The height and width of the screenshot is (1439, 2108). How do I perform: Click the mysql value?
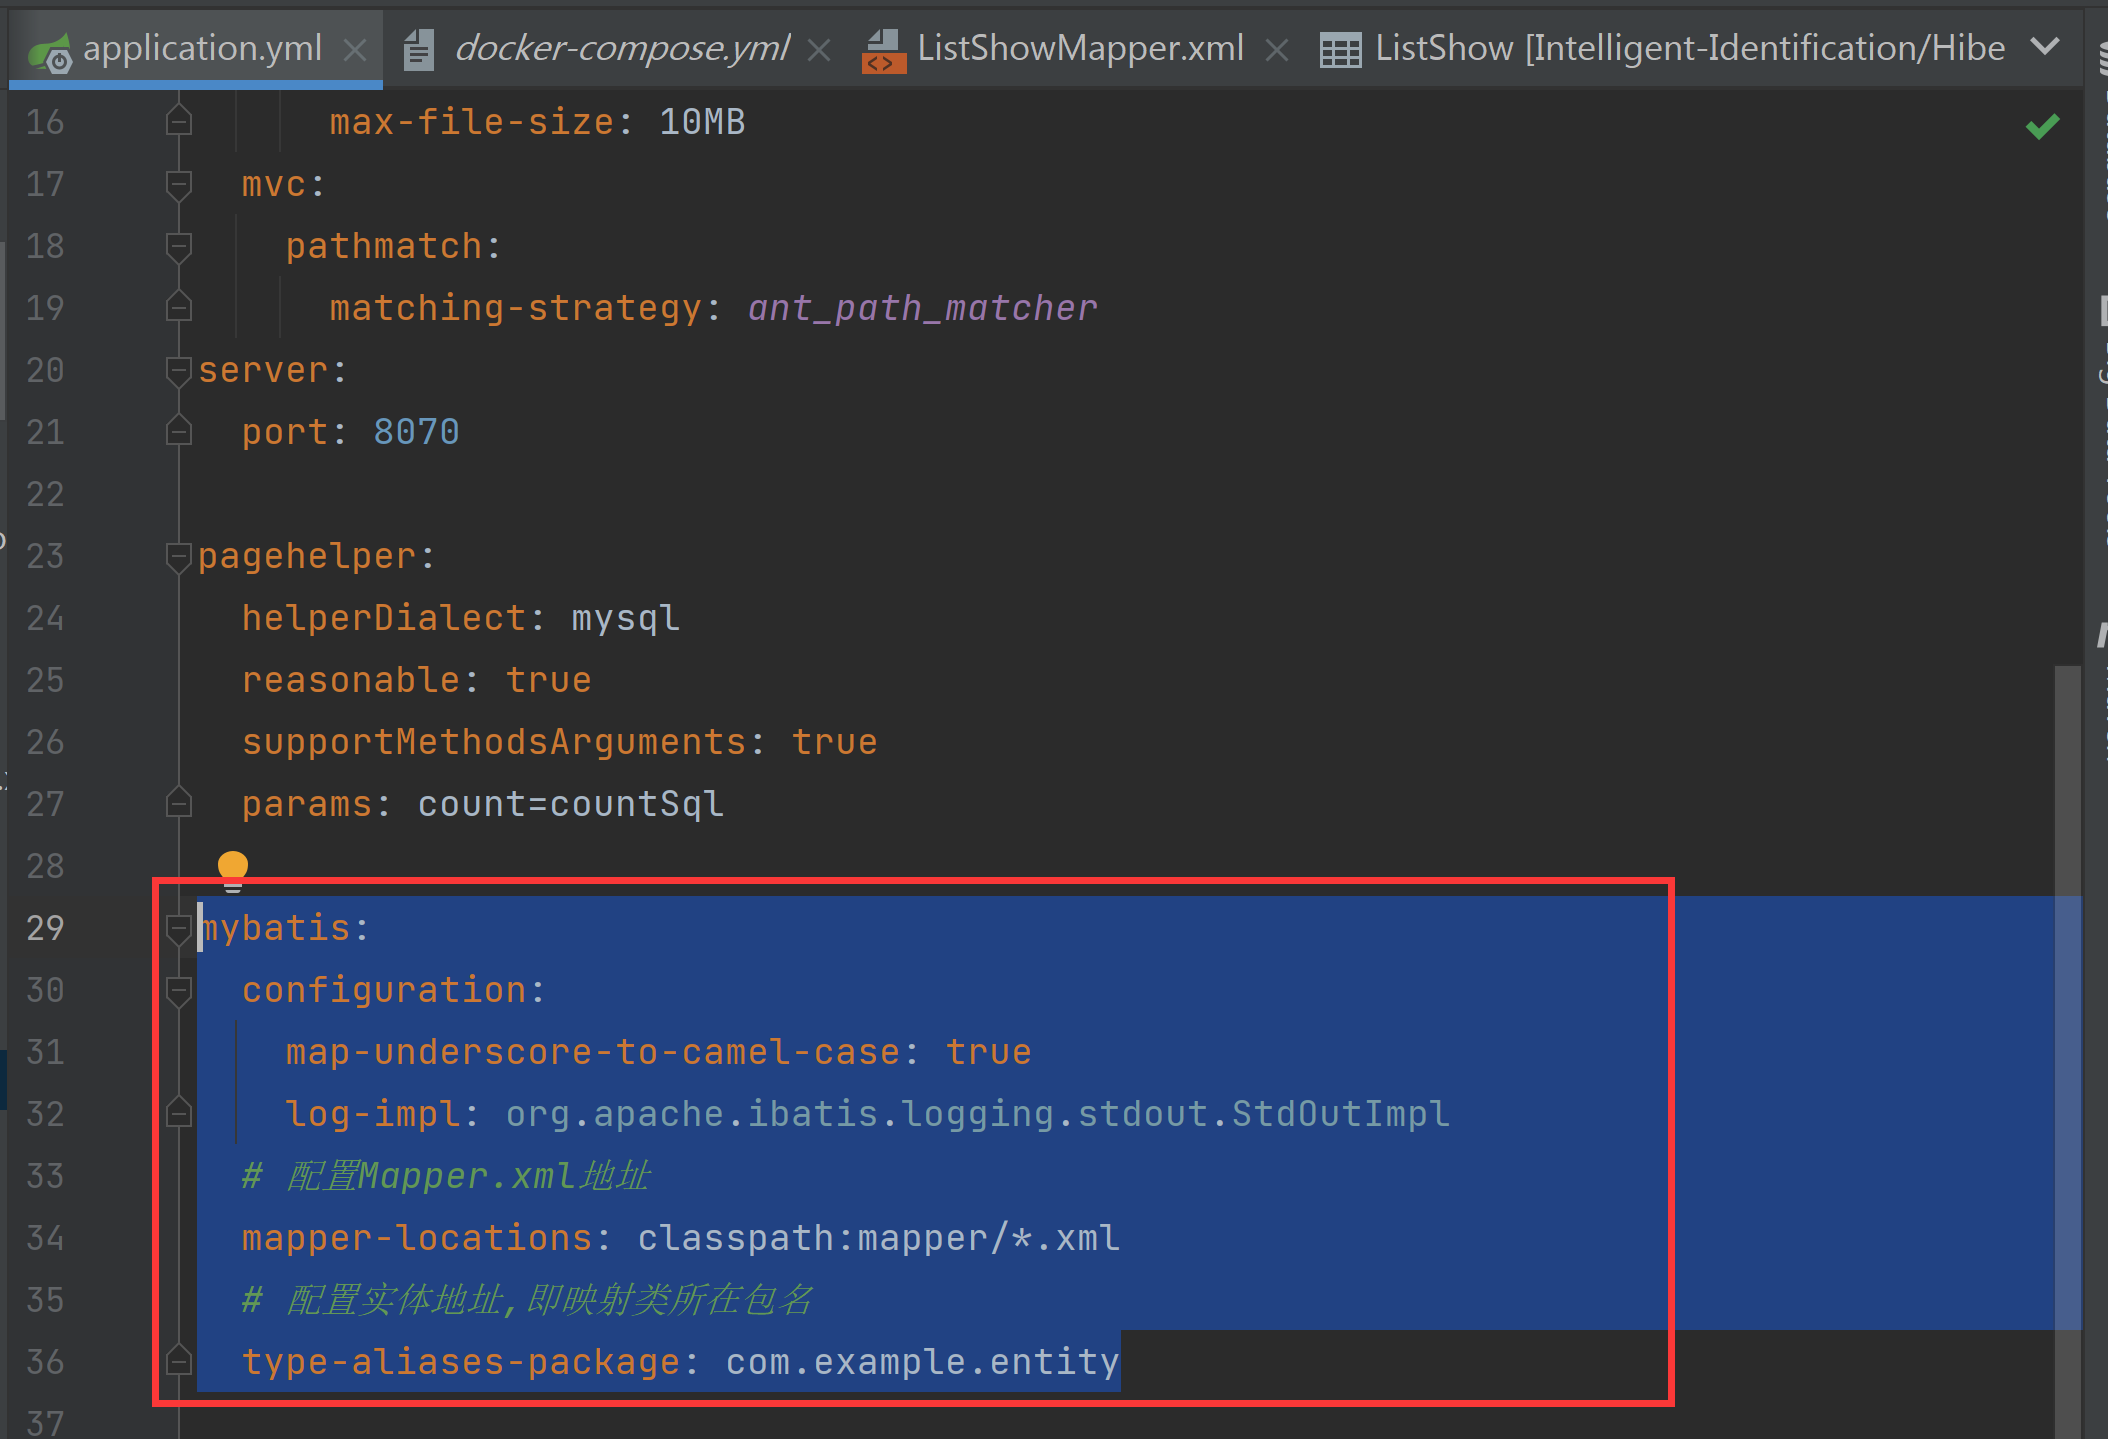[626, 618]
